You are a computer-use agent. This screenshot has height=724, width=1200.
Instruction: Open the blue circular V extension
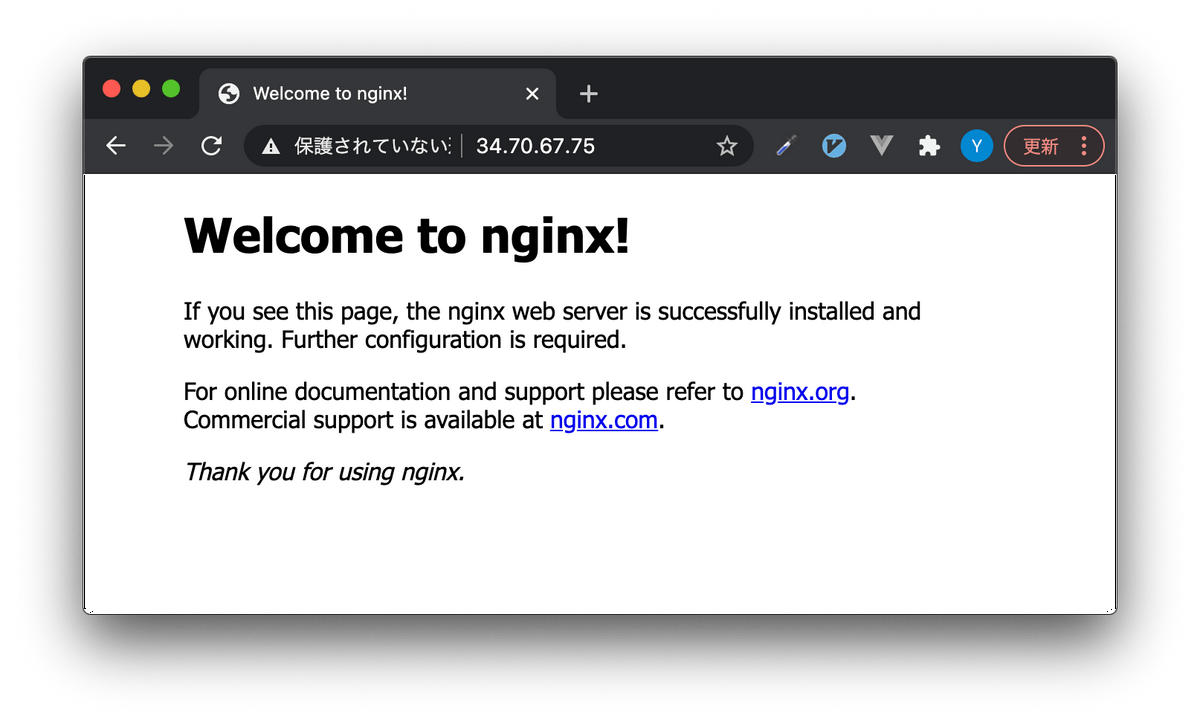(x=834, y=146)
